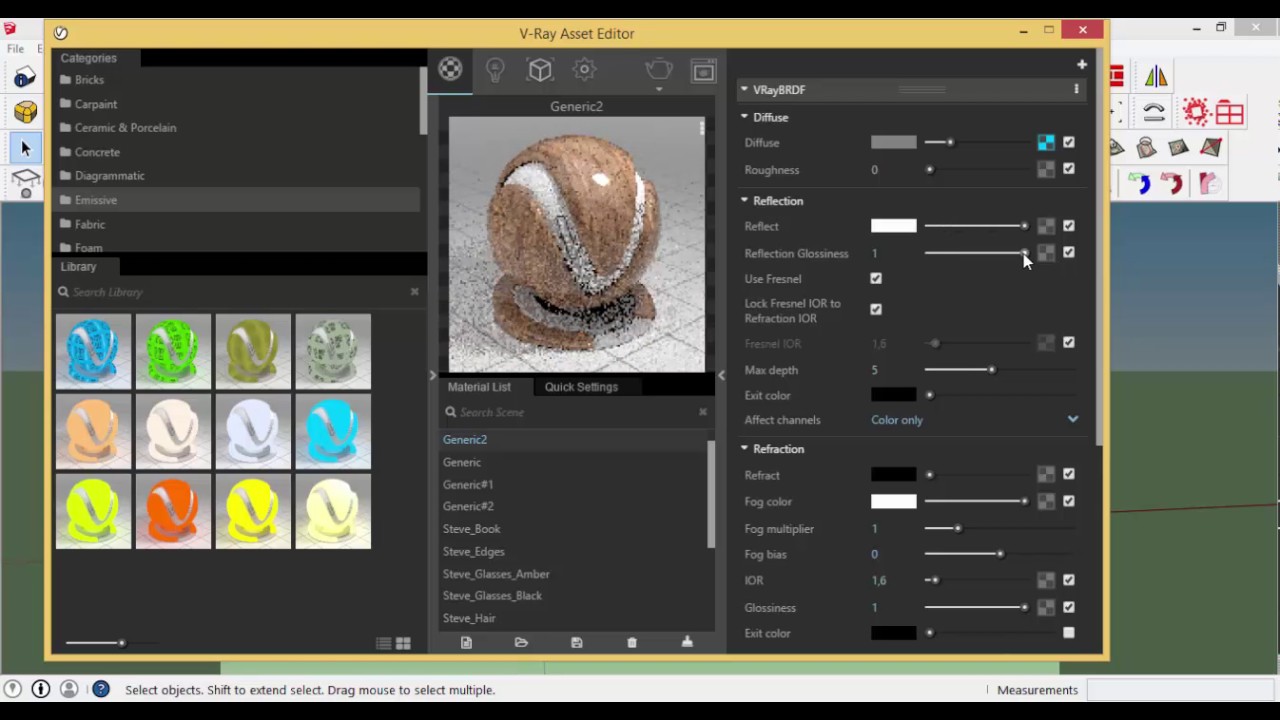The width and height of the screenshot is (1280, 720).
Task: Switch library to list view
Action: point(383,644)
